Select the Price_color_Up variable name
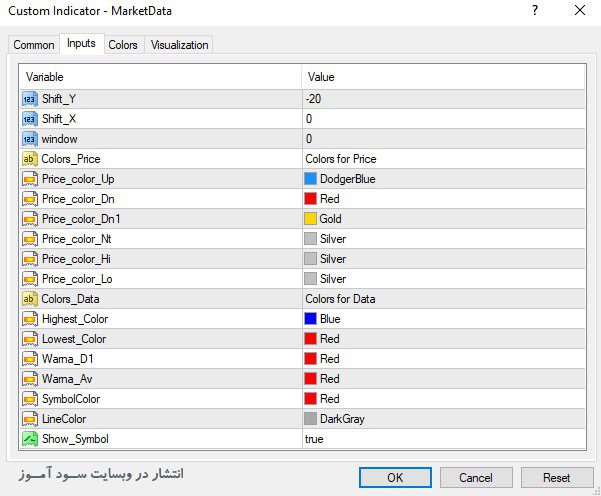 point(78,179)
